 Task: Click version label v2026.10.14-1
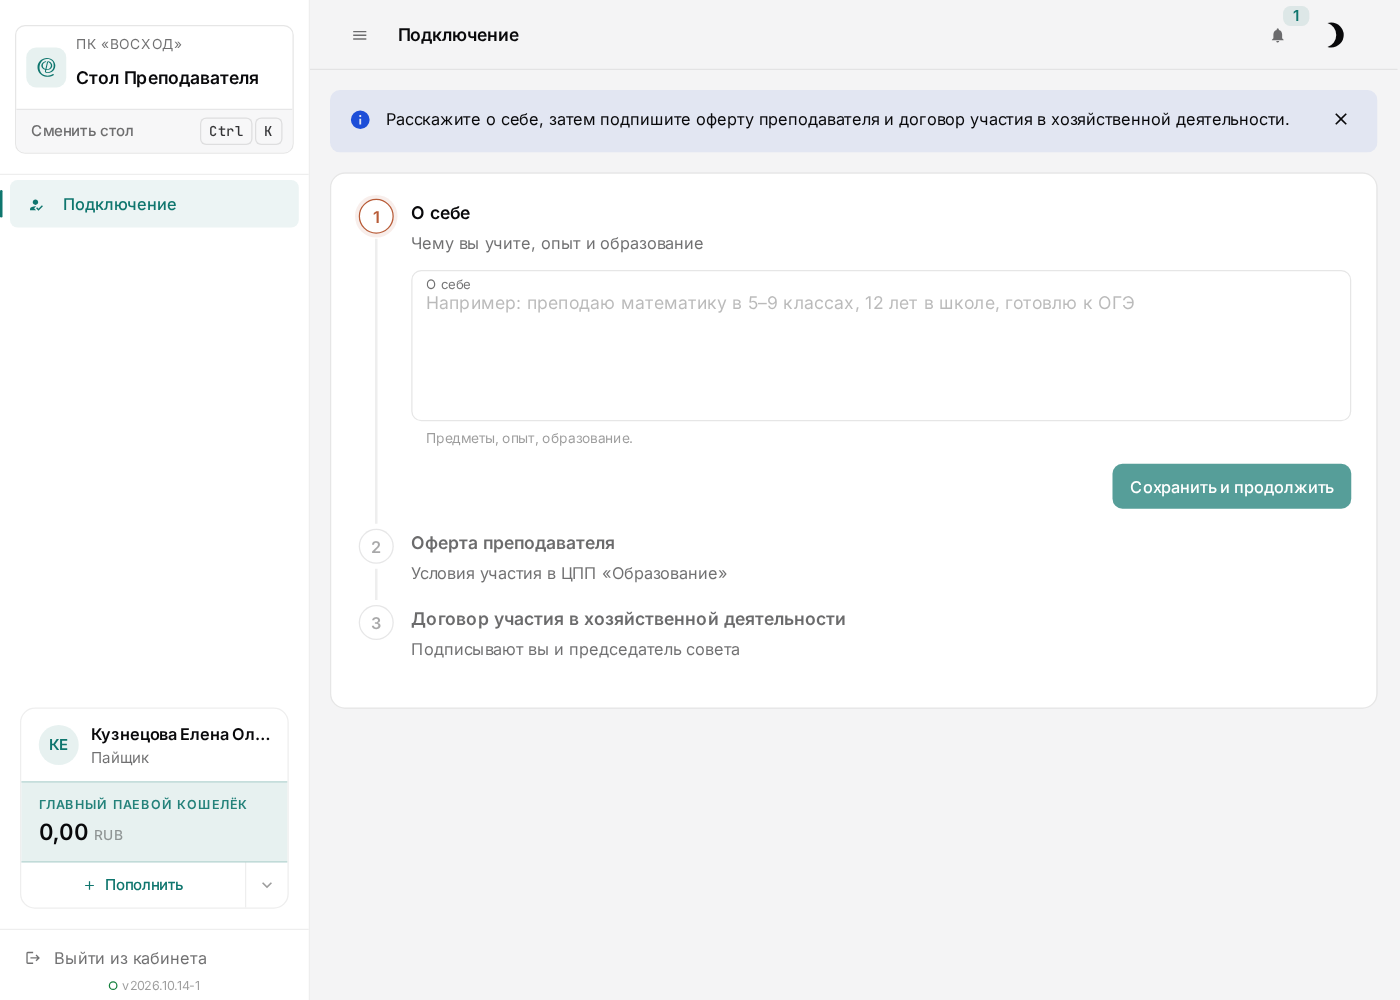(161, 986)
